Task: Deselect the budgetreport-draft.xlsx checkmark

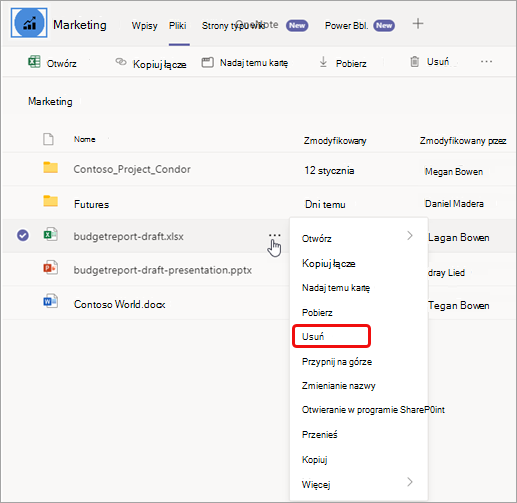Action: tap(23, 235)
